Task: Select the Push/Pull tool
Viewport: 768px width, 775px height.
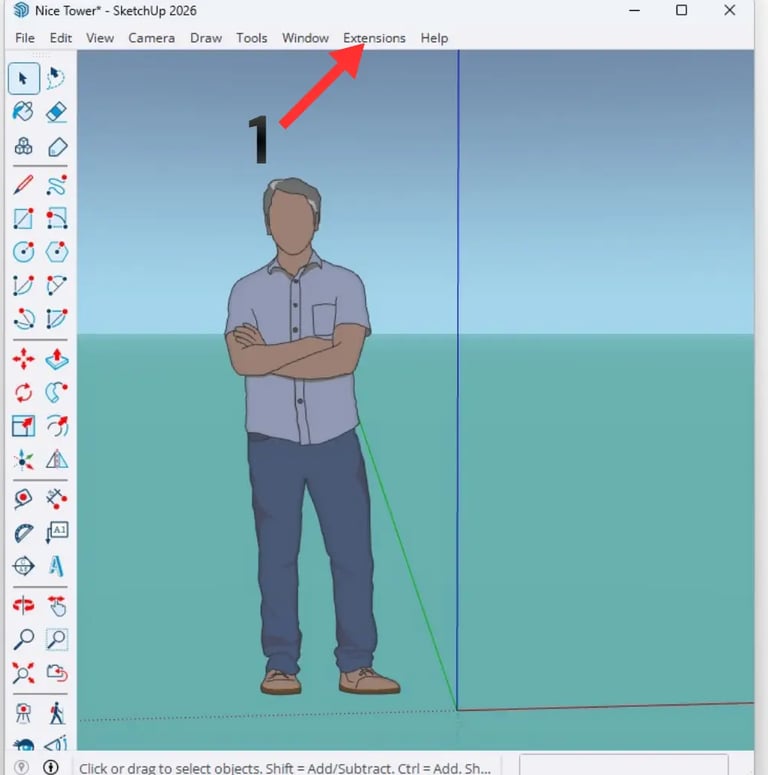Action: click(56, 359)
